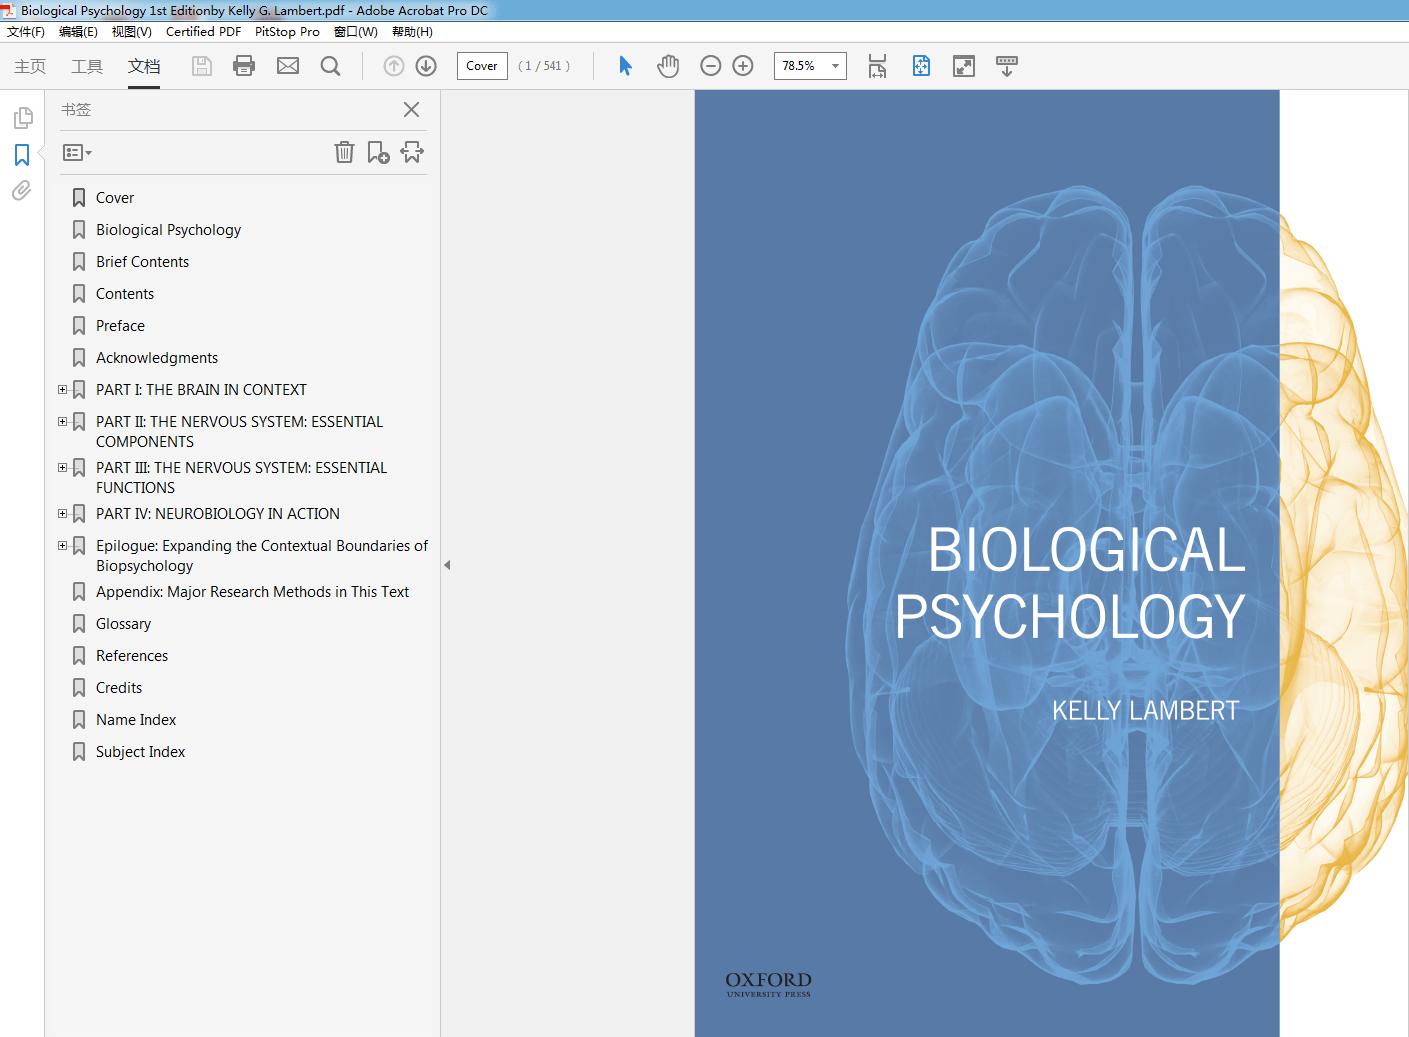Jump to the Cover bookmark
The width and height of the screenshot is (1409, 1037).
(115, 198)
